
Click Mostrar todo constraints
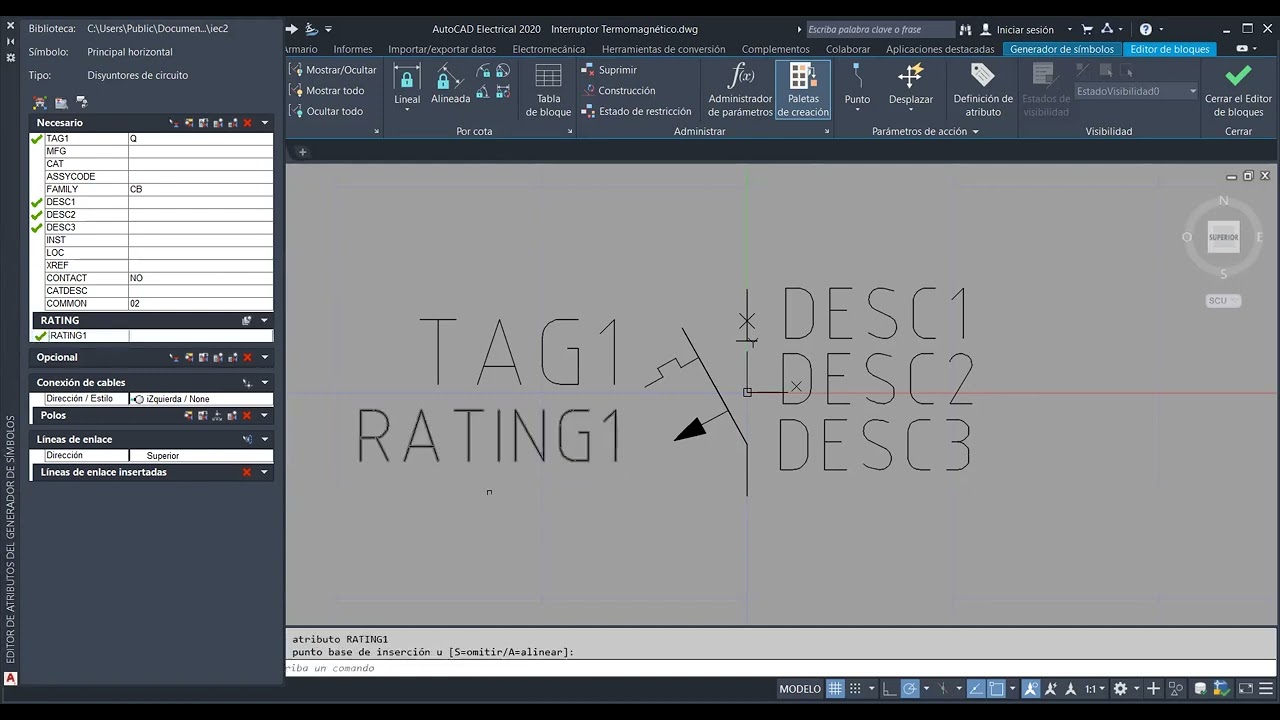327,91
